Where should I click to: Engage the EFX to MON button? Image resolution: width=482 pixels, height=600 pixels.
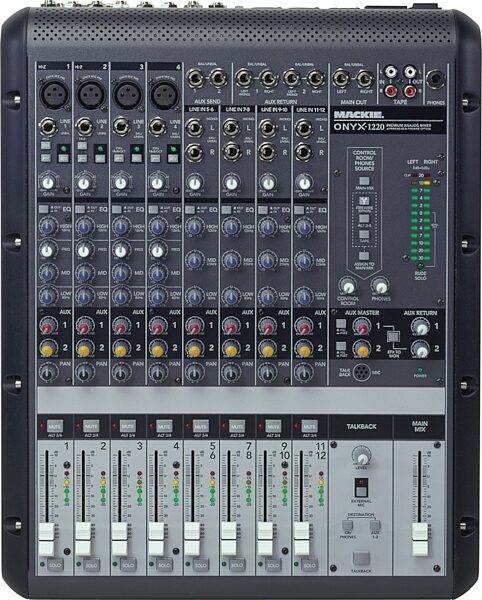pos(393,337)
